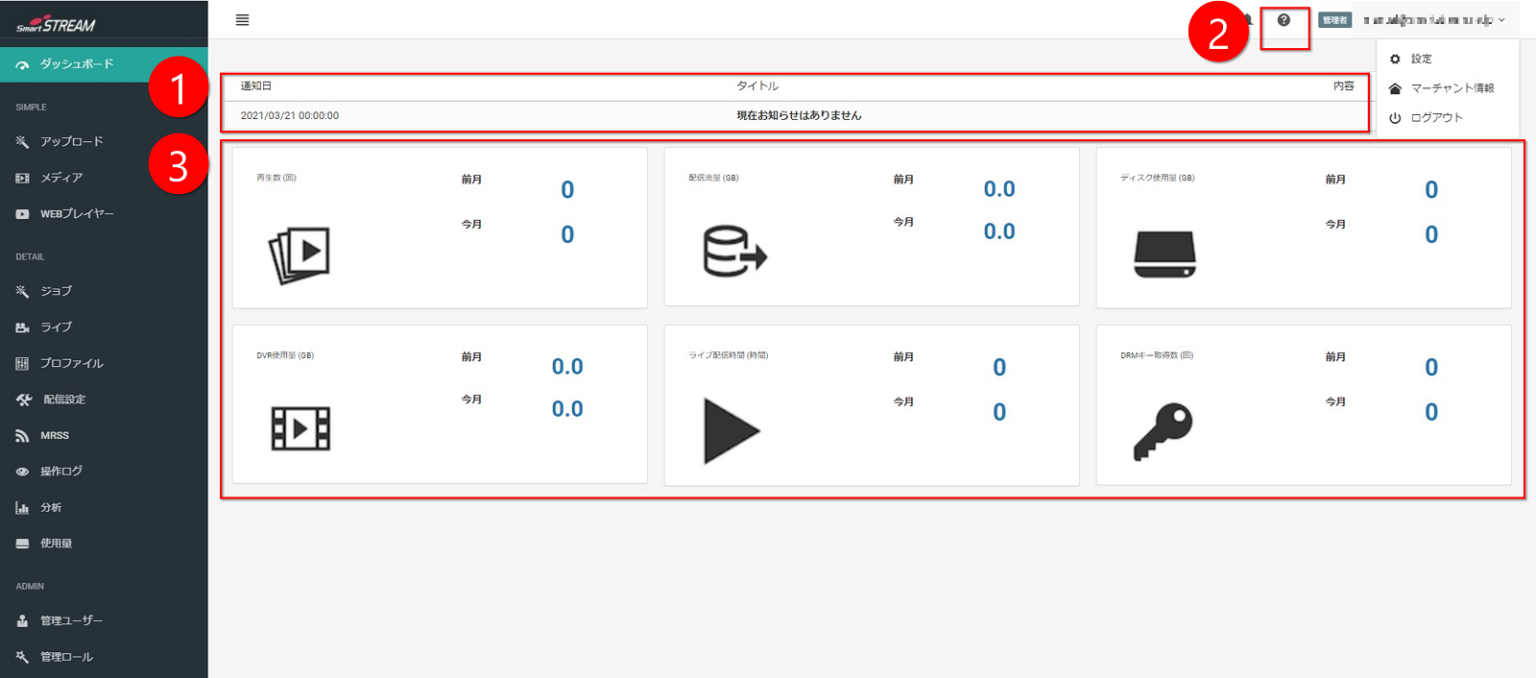Click the help question mark icon
The height and width of the screenshot is (678, 1536).
point(1284,20)
